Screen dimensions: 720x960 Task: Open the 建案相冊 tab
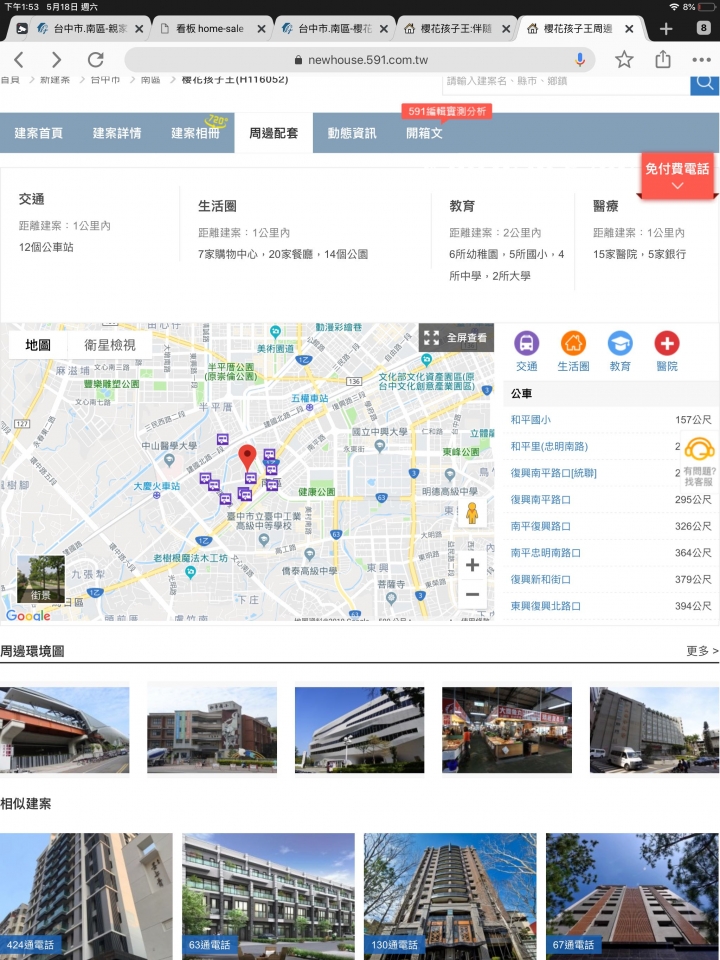click(x=195, y=133)
